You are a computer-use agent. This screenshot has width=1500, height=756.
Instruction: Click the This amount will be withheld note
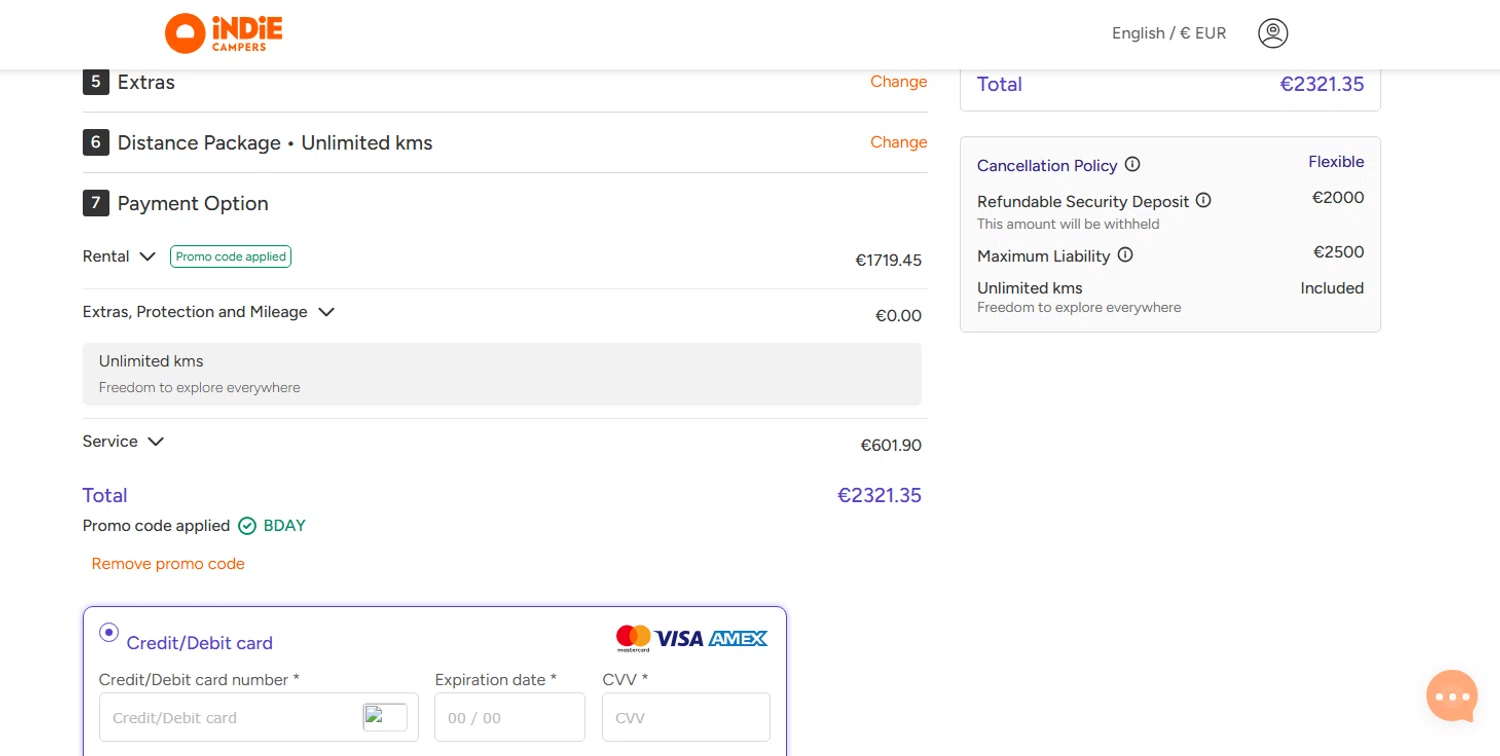click(x=1068, y=224)
